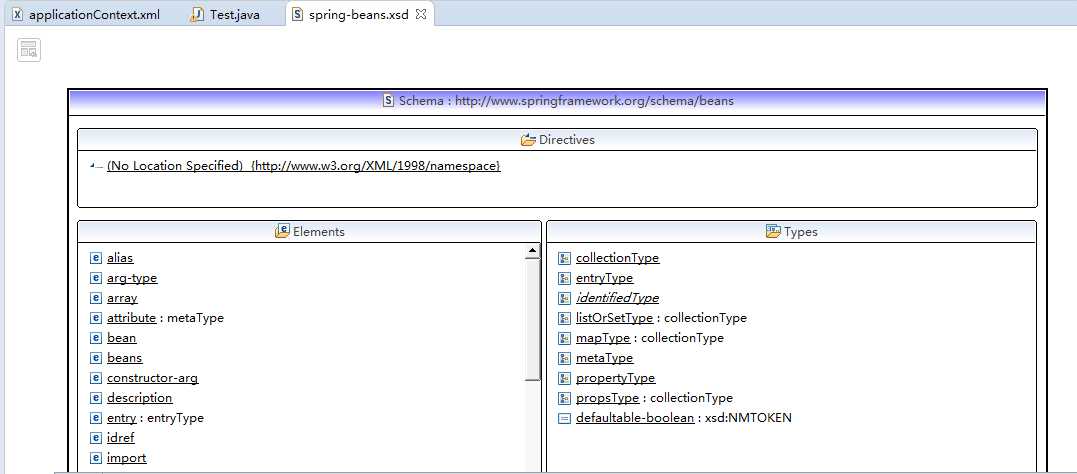Open the arg-type element

coord(132,278)
